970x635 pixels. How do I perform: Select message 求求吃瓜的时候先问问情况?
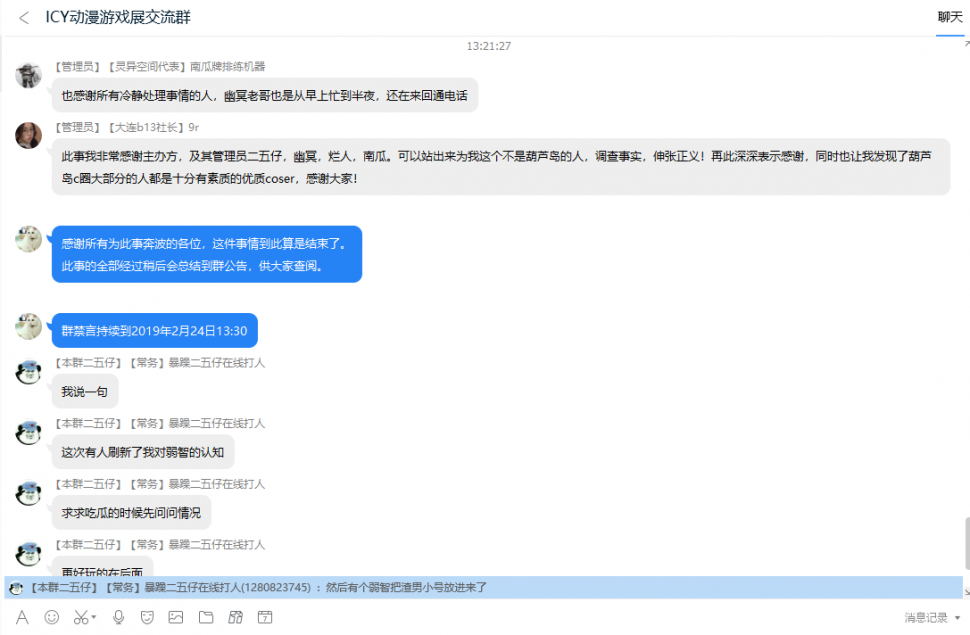click(131, 512)
